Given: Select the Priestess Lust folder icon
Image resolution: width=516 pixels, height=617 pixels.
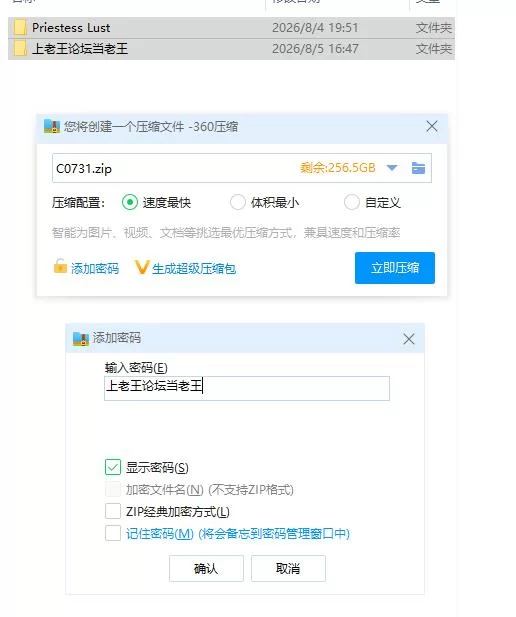Looking at the screenshot, I should tap(20, 28).
